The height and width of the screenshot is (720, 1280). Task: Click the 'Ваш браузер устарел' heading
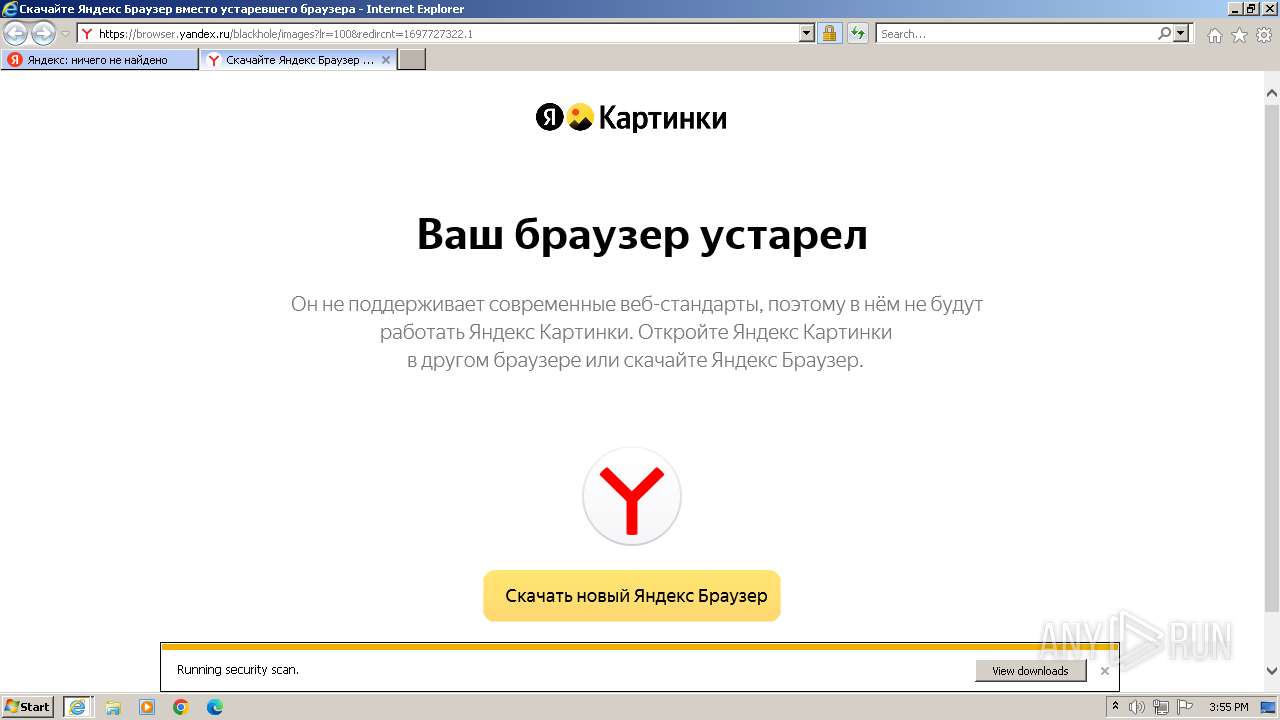[x=641, y=236]
